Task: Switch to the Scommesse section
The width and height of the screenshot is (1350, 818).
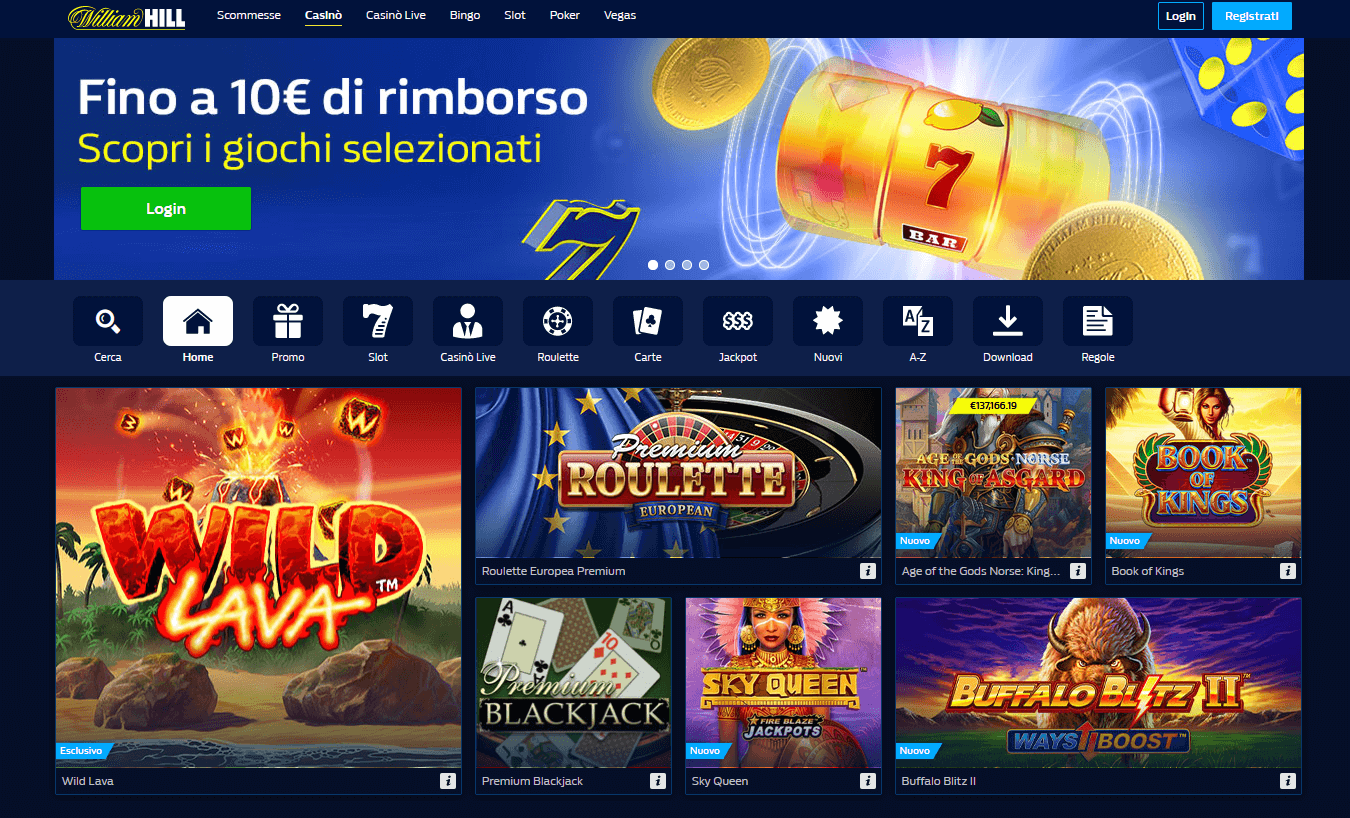Action: [249, 15]
